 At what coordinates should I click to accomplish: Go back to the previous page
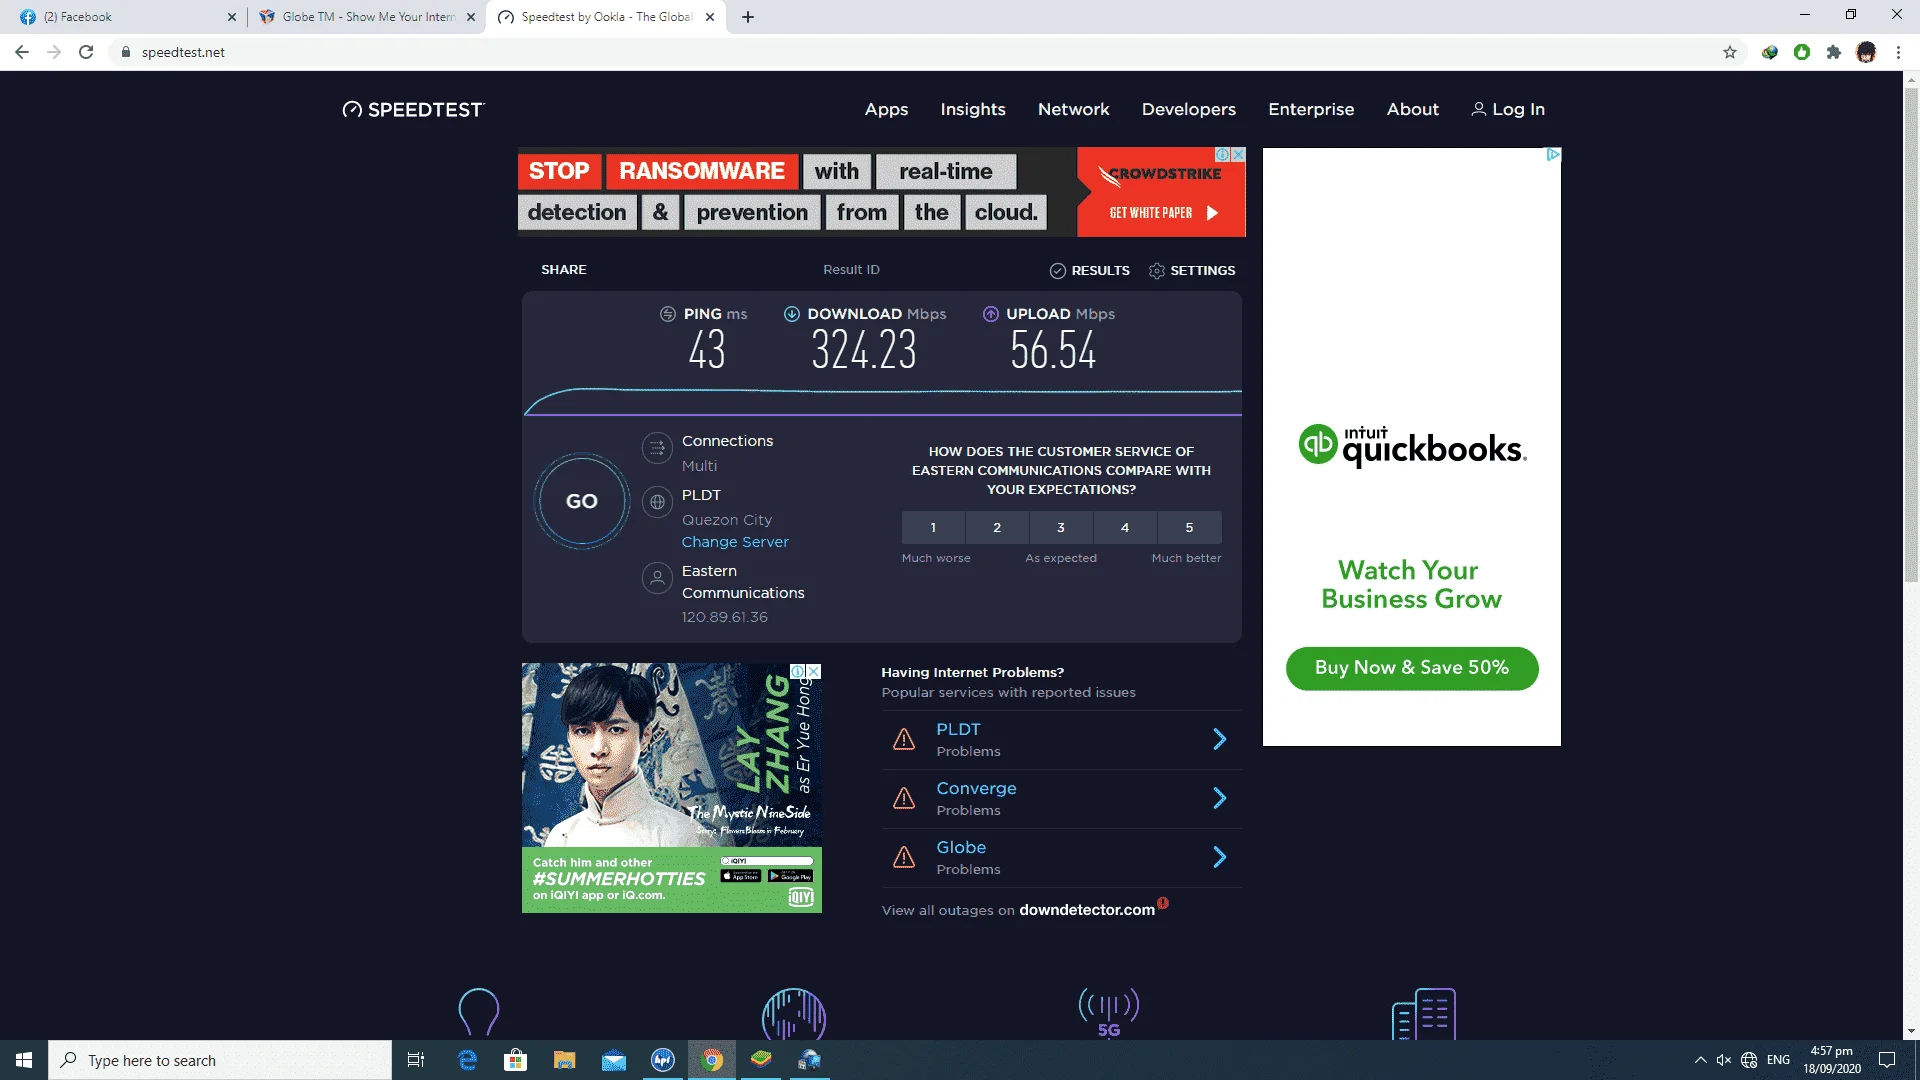22,52
